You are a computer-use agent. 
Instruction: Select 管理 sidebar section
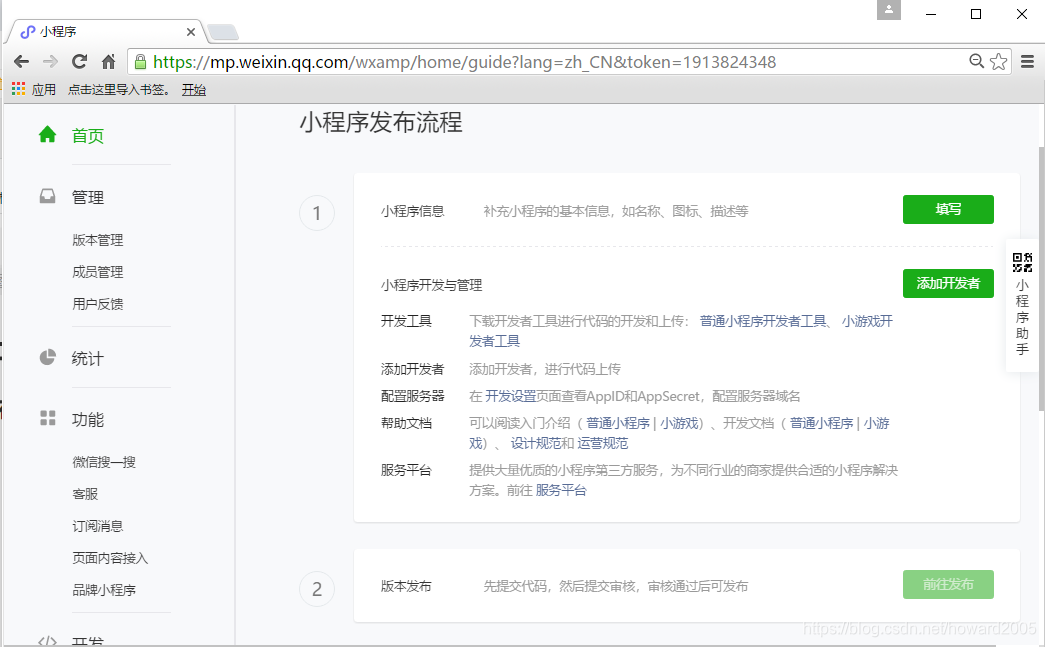88,197
